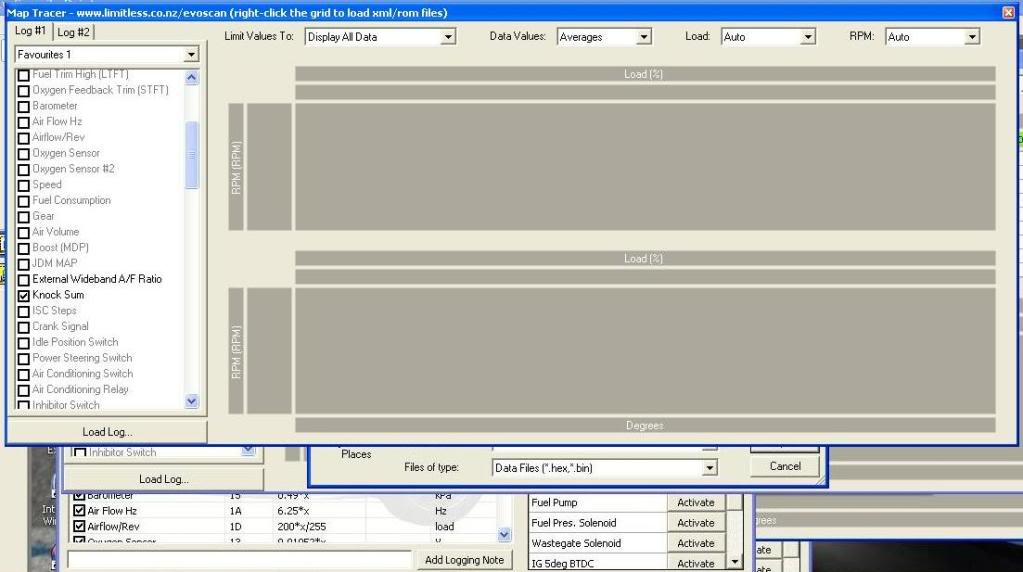Open the Load Auto dropdown
This screenshot has height=572, width=1023.
click(808, 37)
